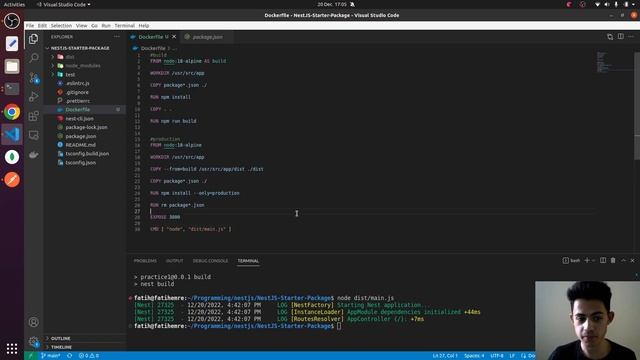Click Ln 27, Col 1 in status bar

point(445,356)
